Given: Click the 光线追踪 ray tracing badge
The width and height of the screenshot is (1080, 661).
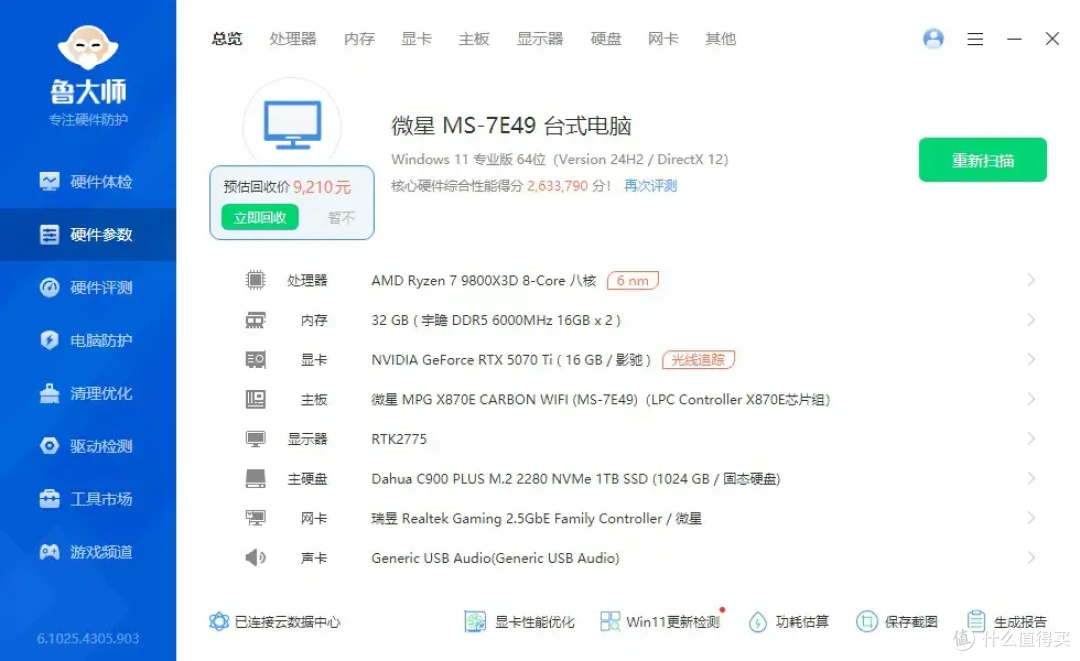Looking at the screenshot, I should click(698, 360).
